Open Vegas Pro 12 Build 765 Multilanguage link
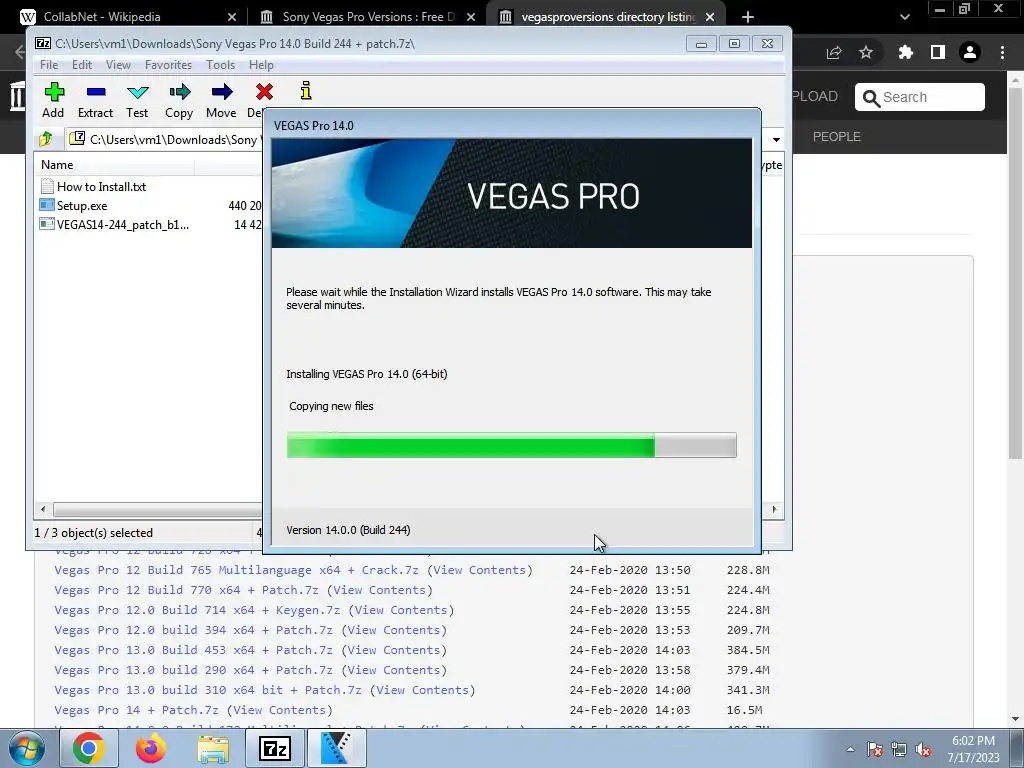Image resolution: width=1024 pixels, height=768 pixels. click(x=236, y=570)
